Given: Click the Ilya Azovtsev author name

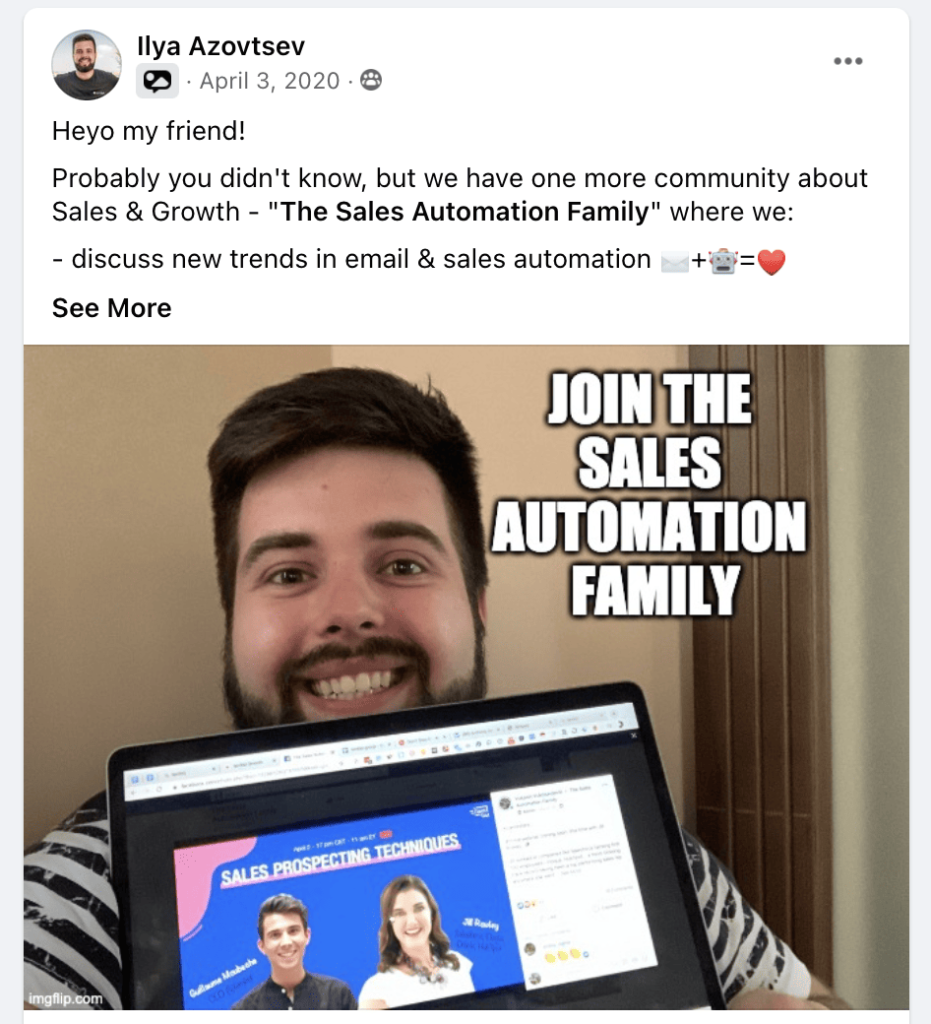Looking at the screenshot, I should point(221,46).
